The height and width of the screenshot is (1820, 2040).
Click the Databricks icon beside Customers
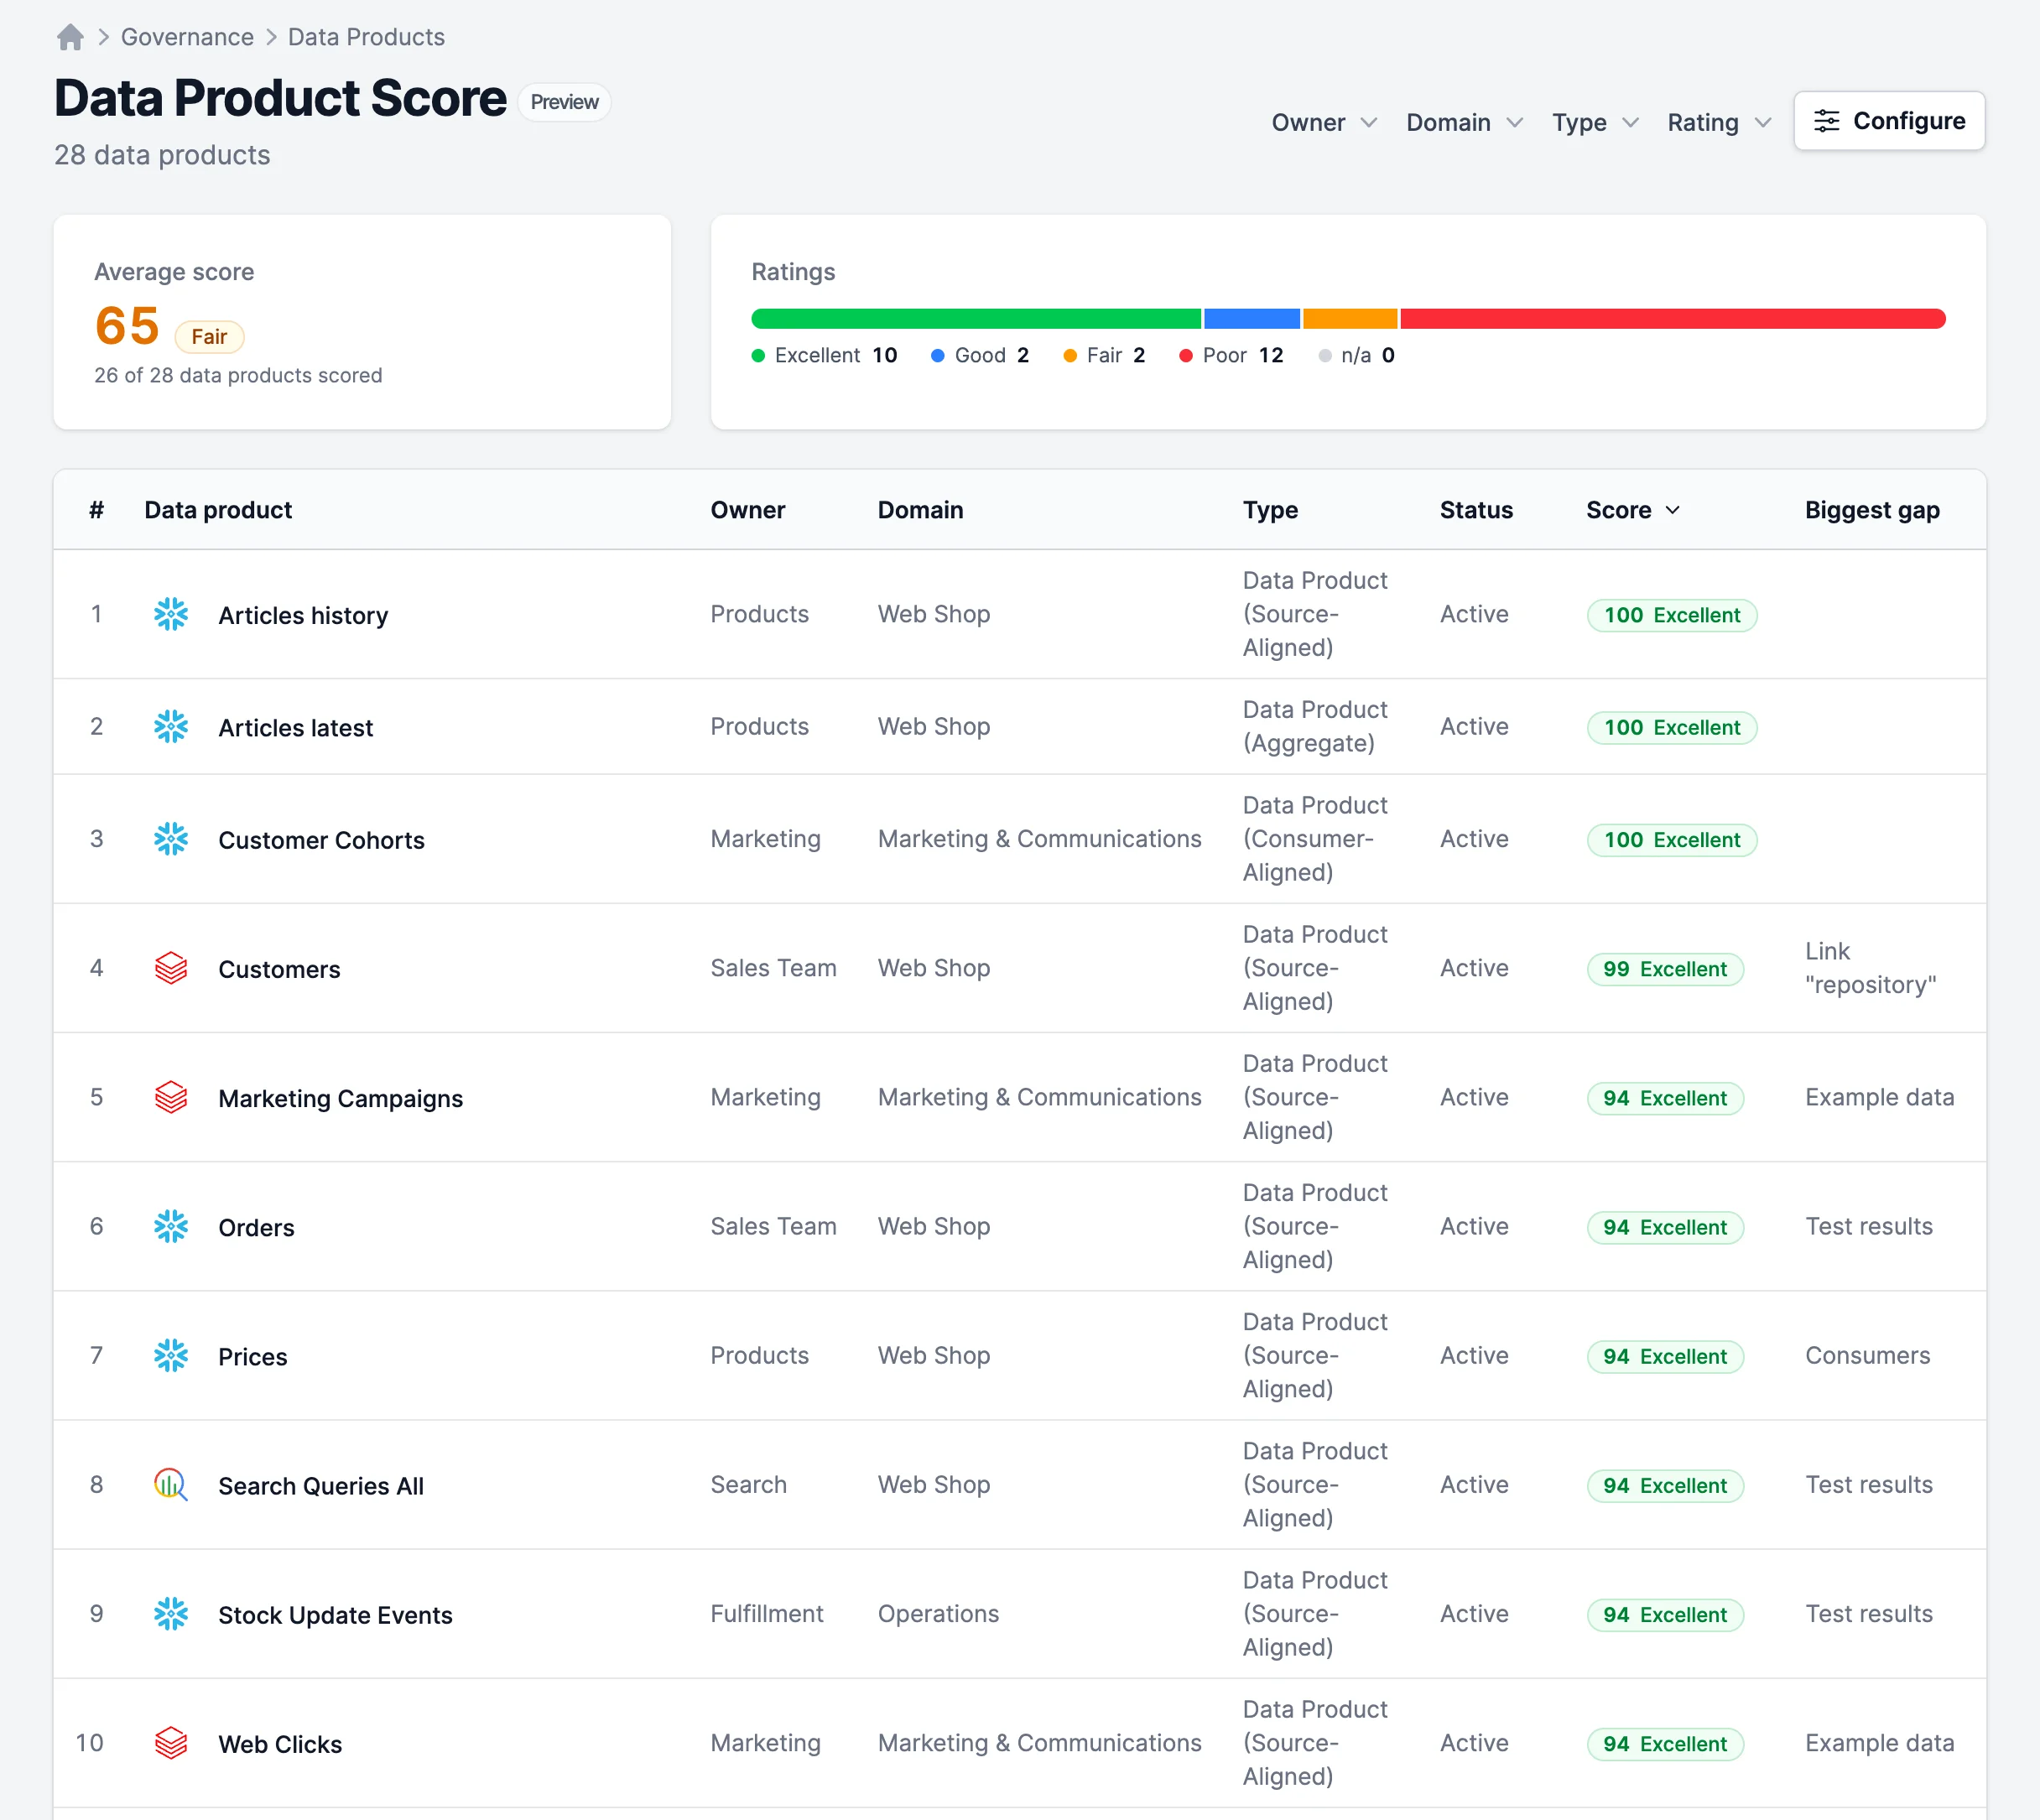pyautogui.click(x=171, y=968)
